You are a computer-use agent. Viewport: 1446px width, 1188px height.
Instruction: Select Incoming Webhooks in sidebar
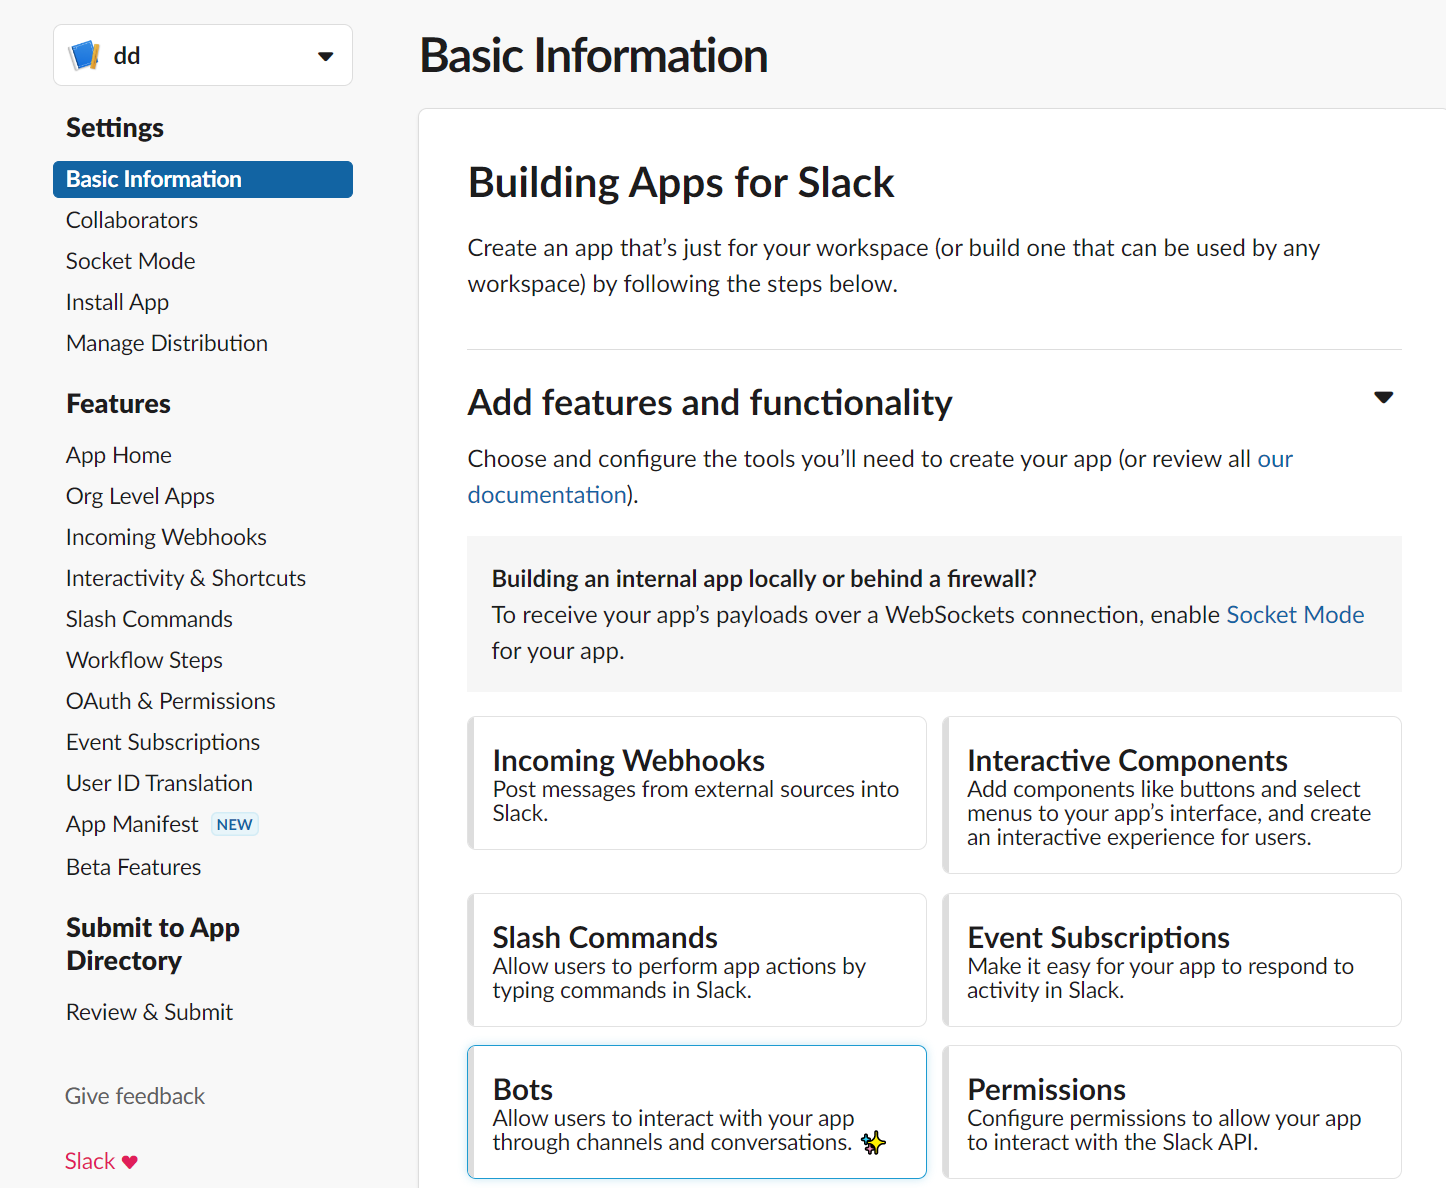coord(166,537)
